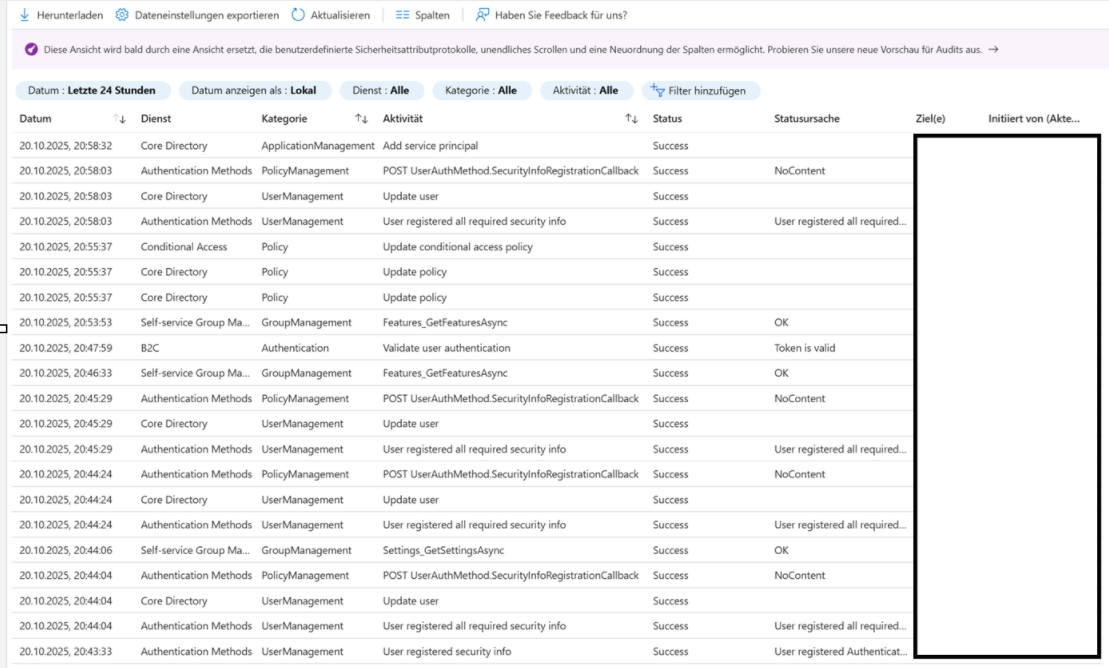The image size is (1109, 668).
Task: Select the 'Validate user authentication' activity
Action: (x=446, y=348)
